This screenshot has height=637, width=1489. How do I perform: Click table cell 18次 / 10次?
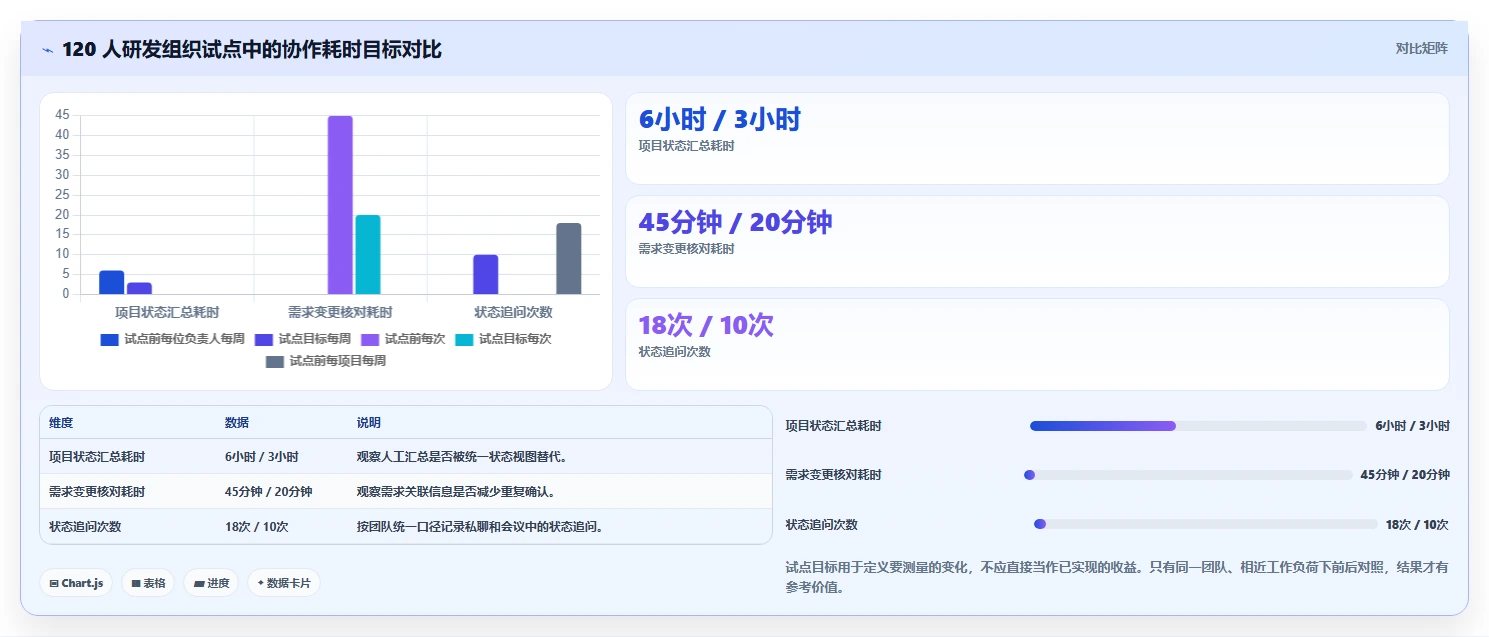[x=257, y=527]
